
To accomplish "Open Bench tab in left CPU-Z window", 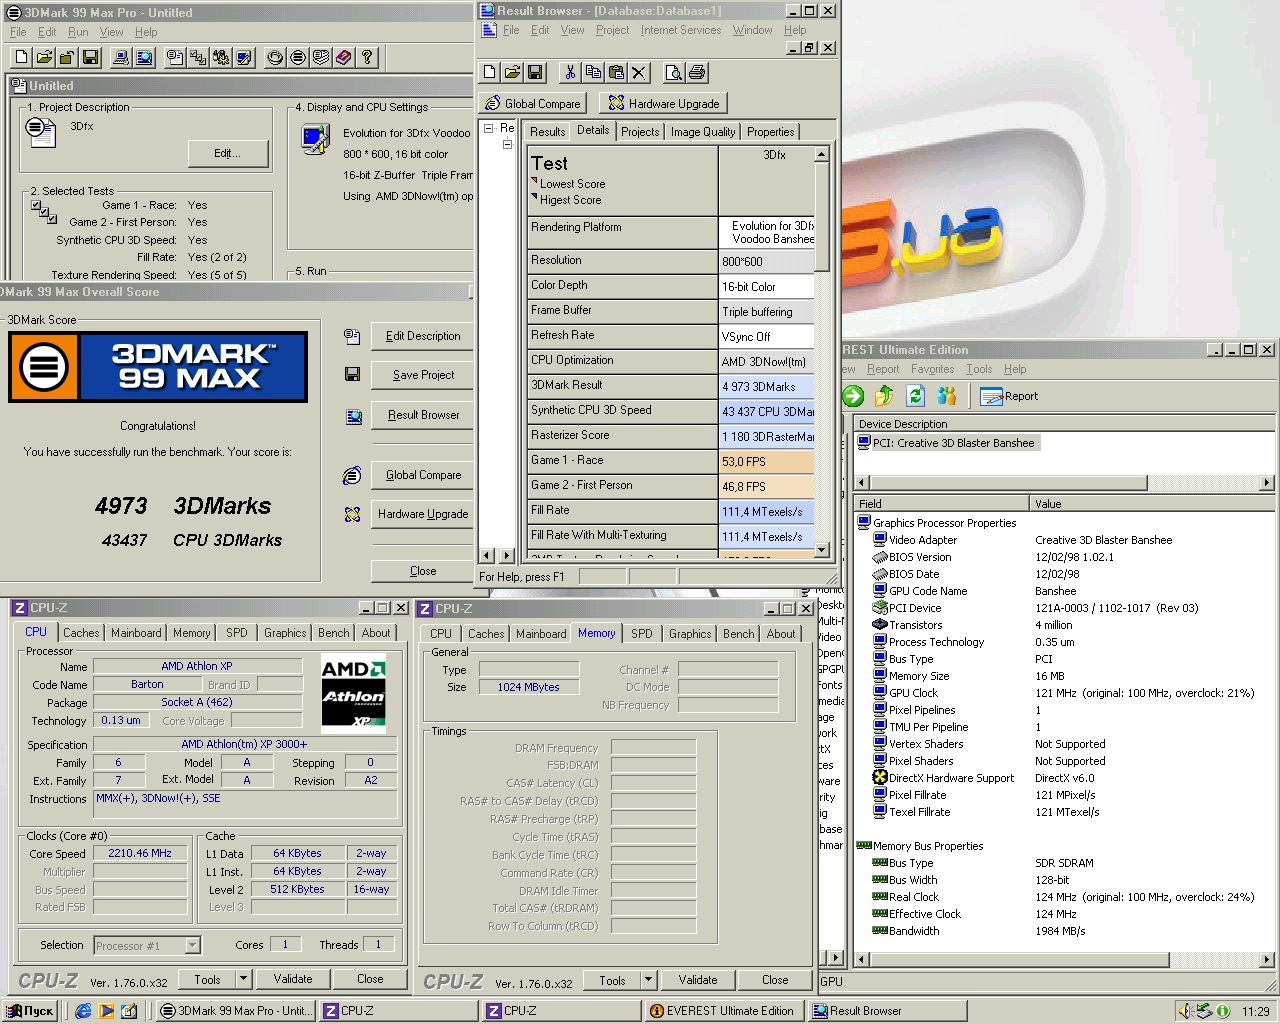I will pos(334,633).
